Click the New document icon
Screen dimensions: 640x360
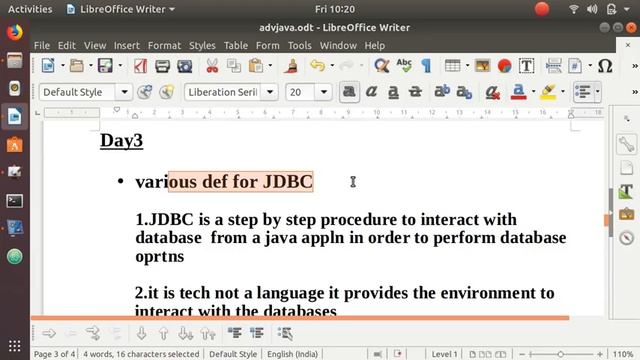coord(48,65)
